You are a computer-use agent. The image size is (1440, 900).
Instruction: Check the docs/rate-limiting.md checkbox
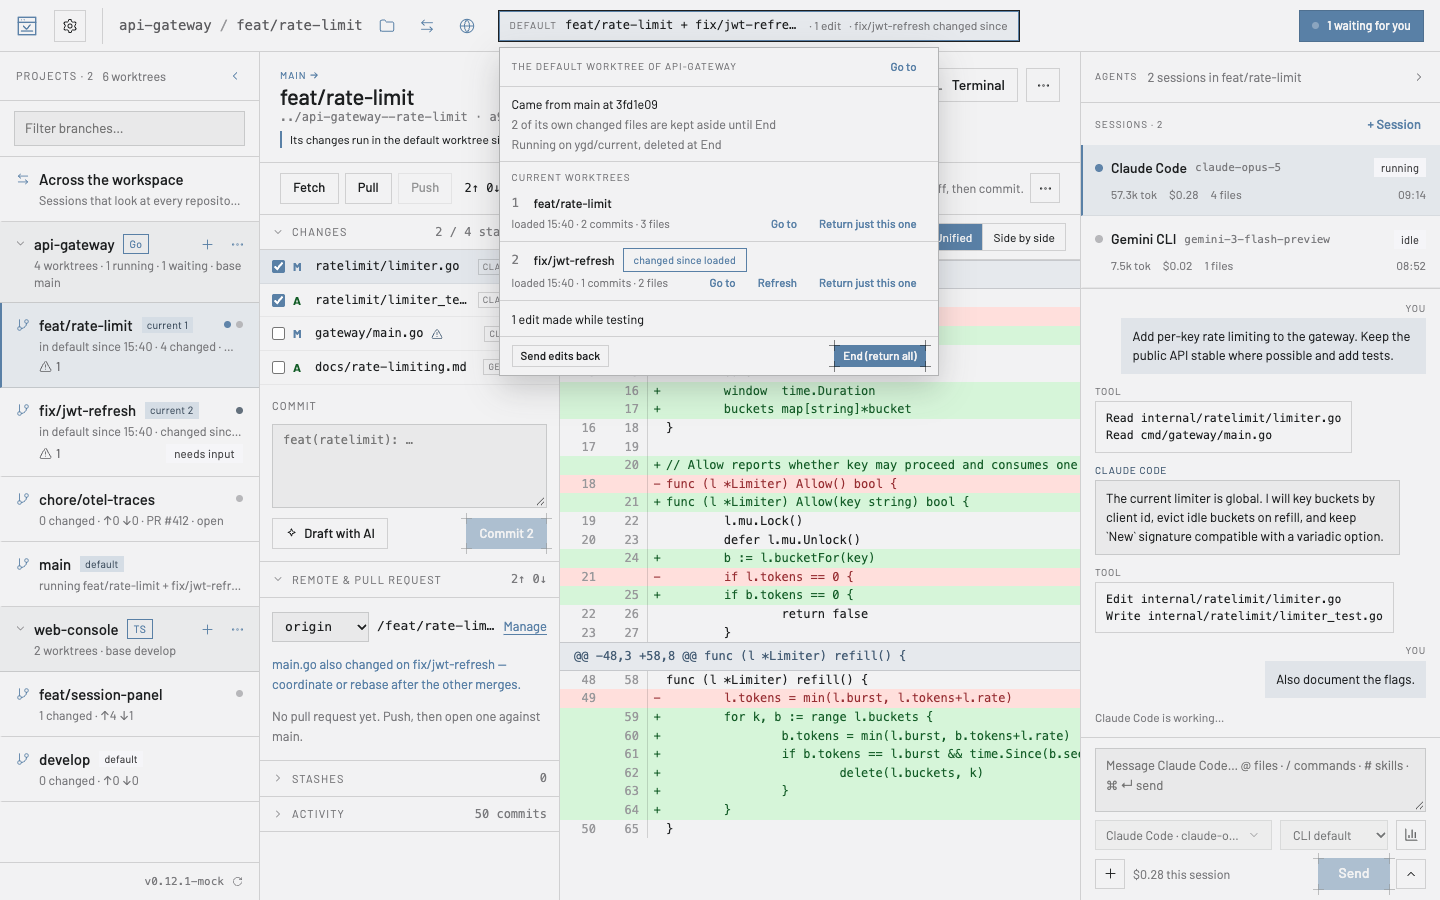pos(279,367)
